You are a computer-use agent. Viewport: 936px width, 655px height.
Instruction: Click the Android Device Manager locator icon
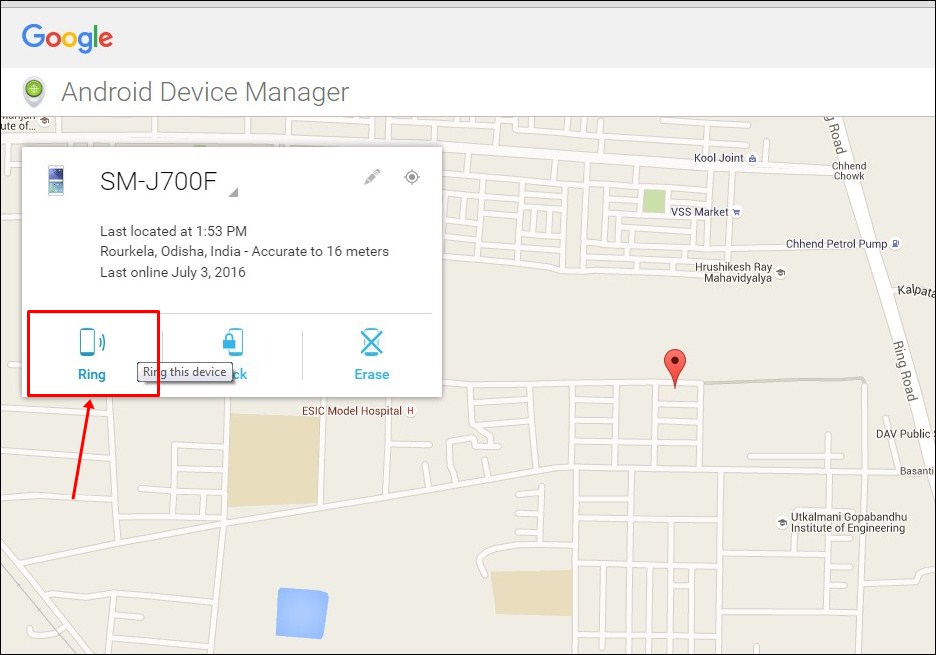[34, 92]
